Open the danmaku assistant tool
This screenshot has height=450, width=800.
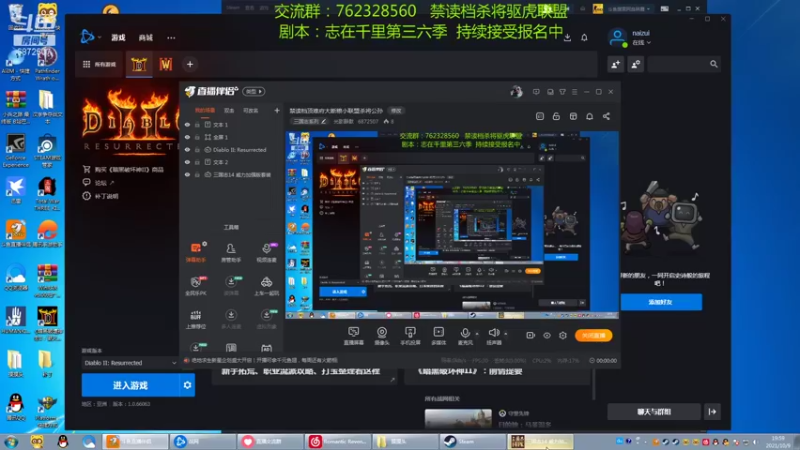coord(195,253)
